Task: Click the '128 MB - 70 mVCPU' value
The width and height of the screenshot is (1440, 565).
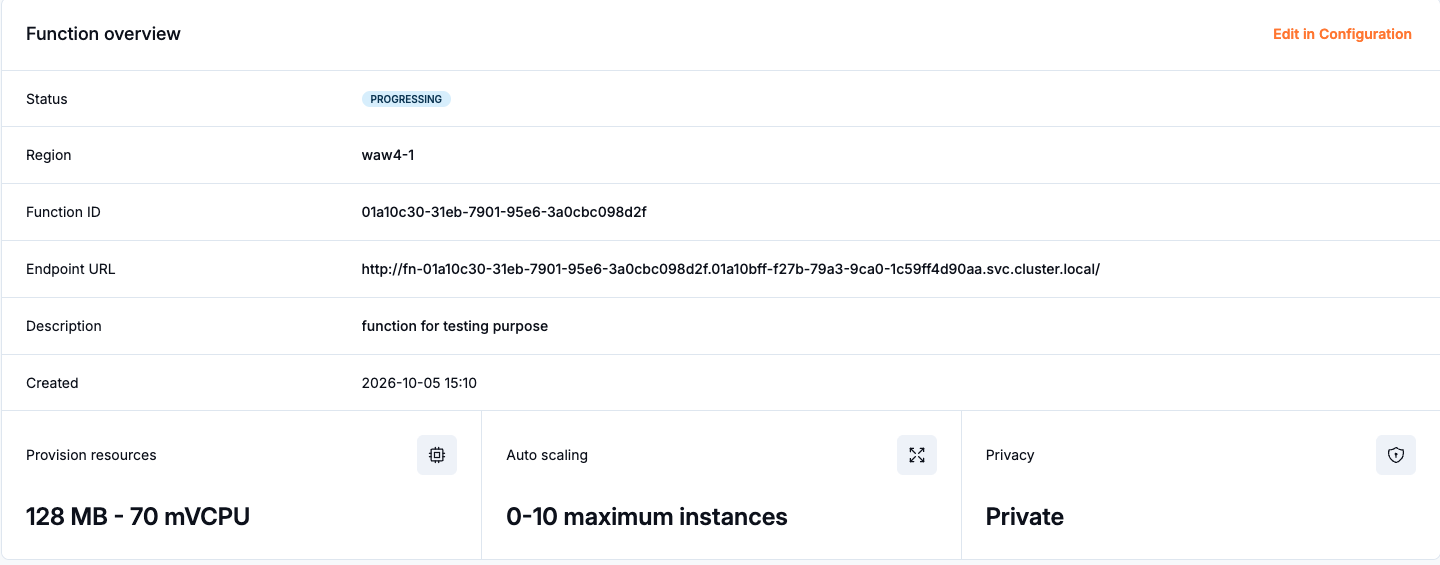Action: point(138,517)
